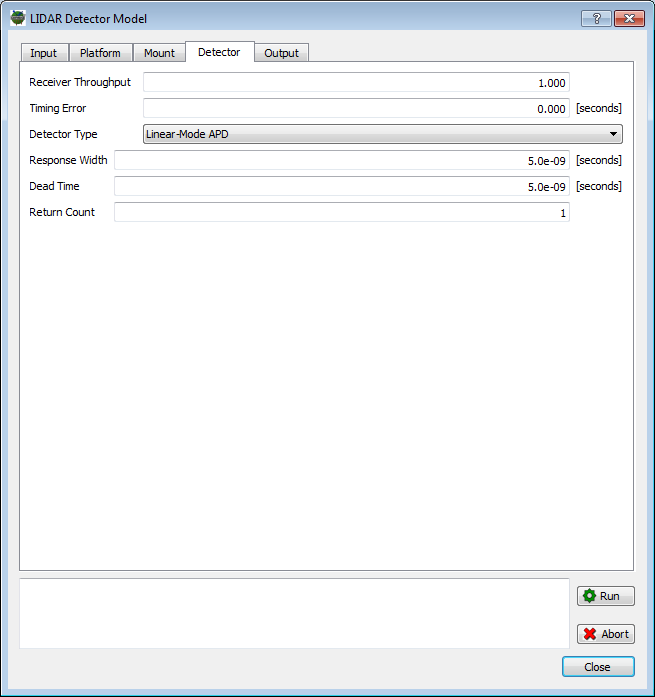Click the Receiver Throughput value field
655x697 pixels.
pyautogui.click(x=356, y=83)
